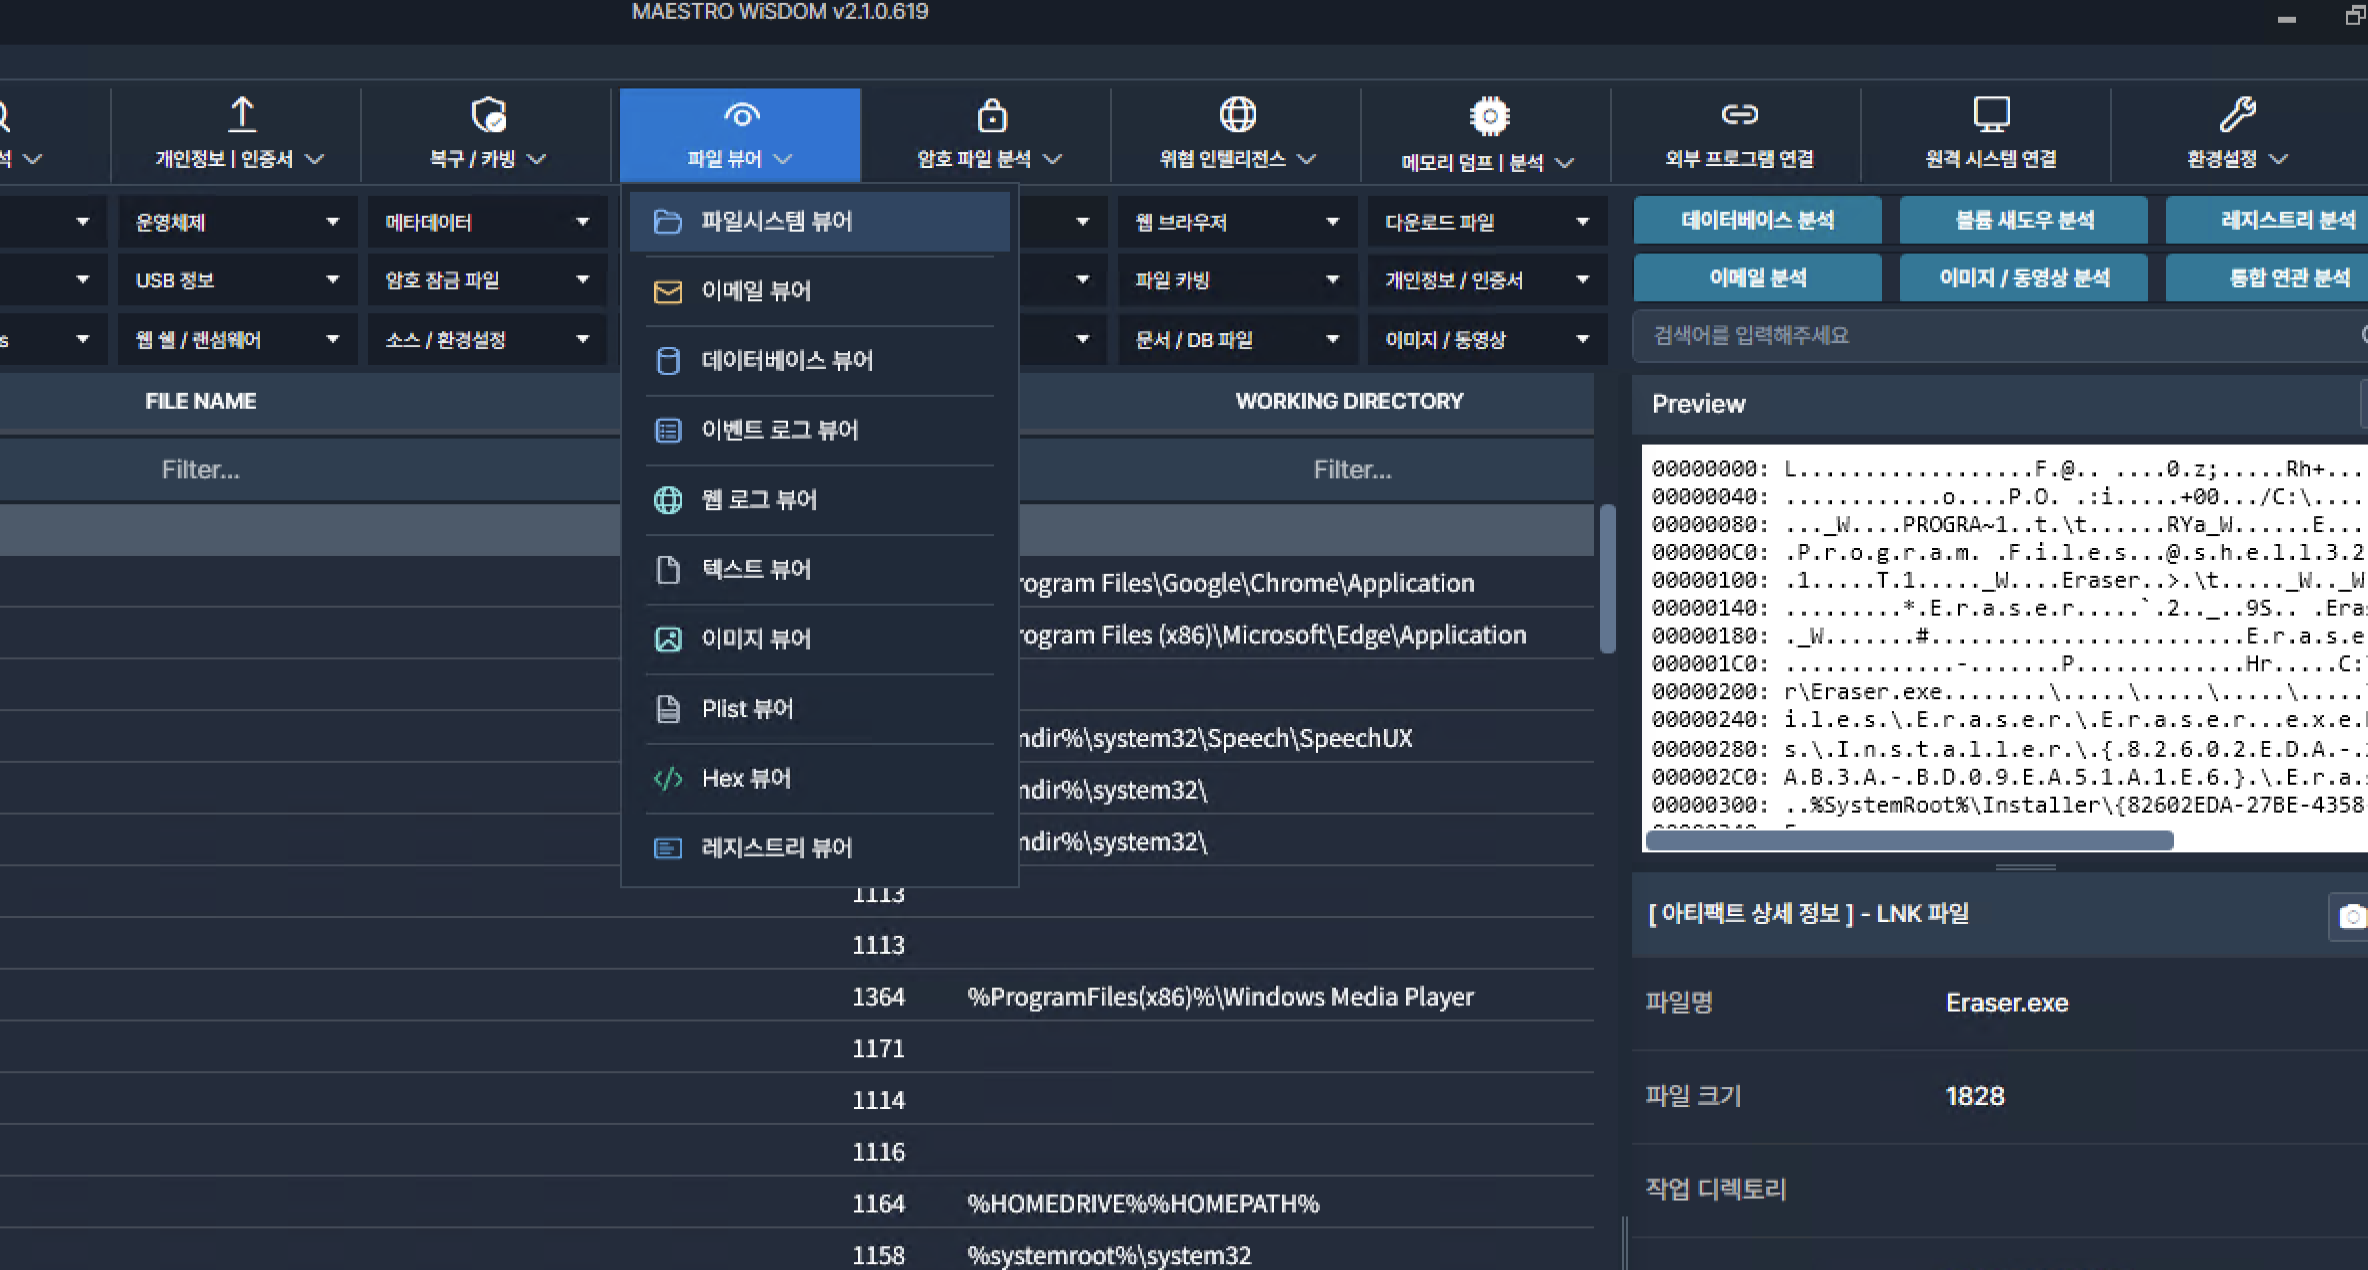This screenshot has width=2368, height=1270.
Task: Click the document icon beside 텍스트 뷰어
Action: click(x=668, y=570)
